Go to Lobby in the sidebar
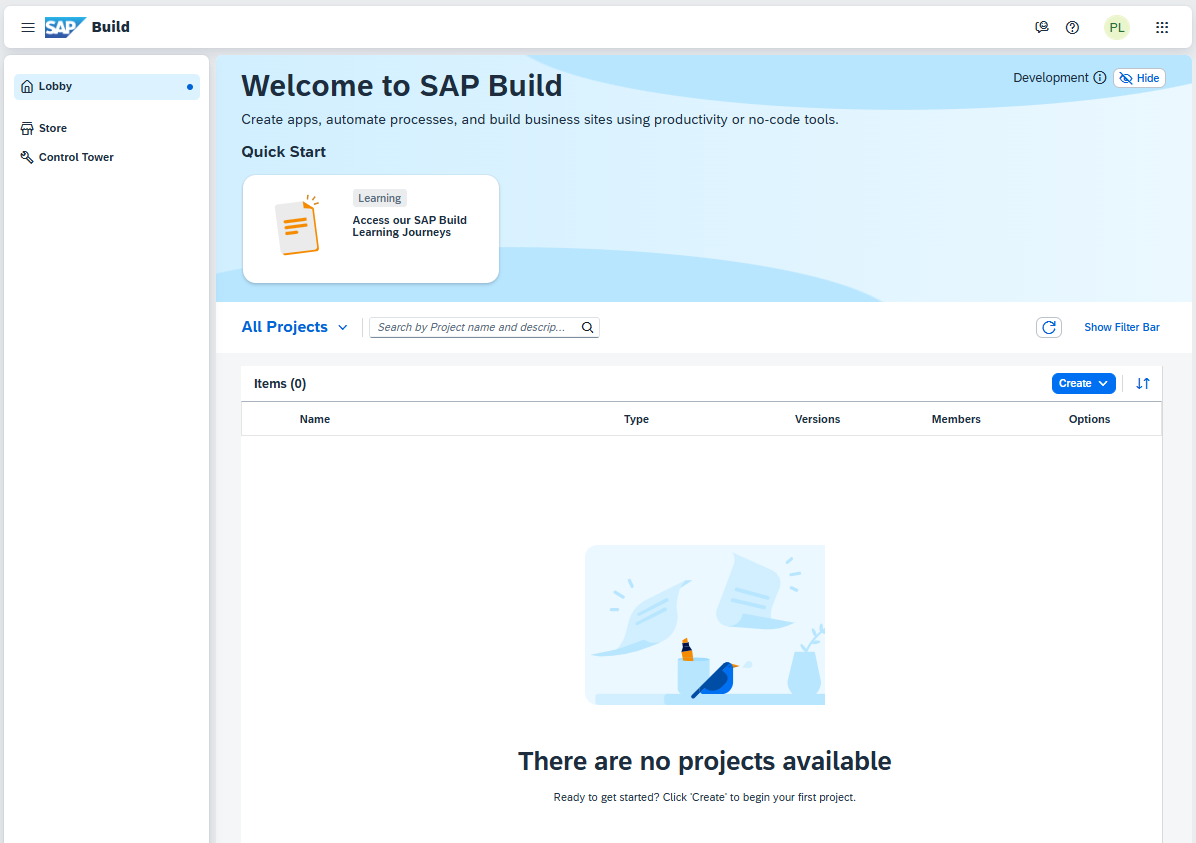This screenshot has width=1196, height=843. point(107,87)
